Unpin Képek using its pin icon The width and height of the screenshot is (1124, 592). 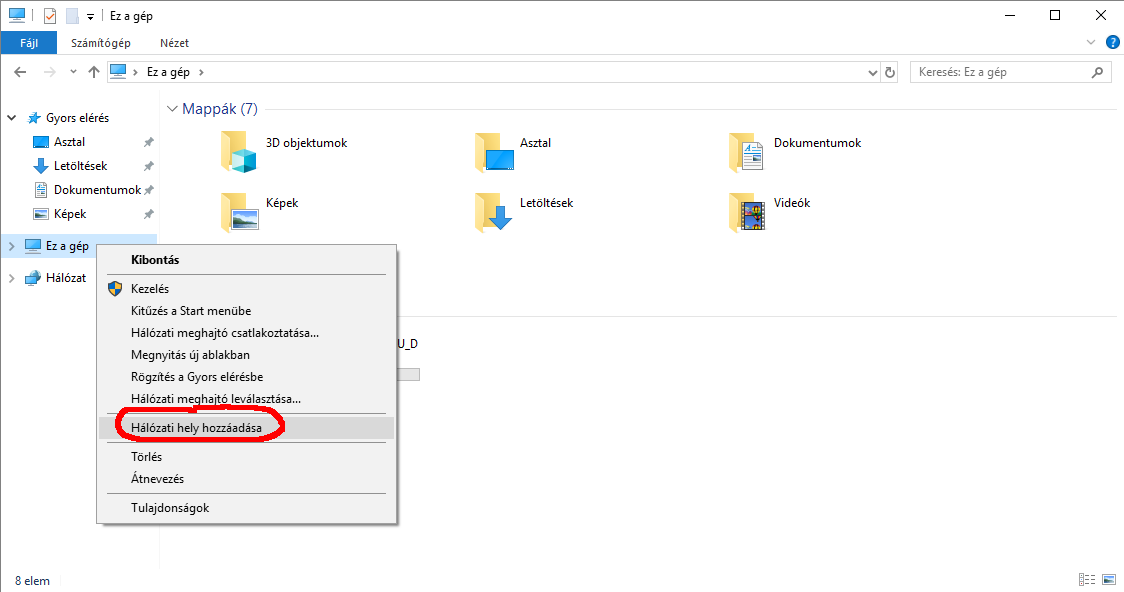(148, 214)
